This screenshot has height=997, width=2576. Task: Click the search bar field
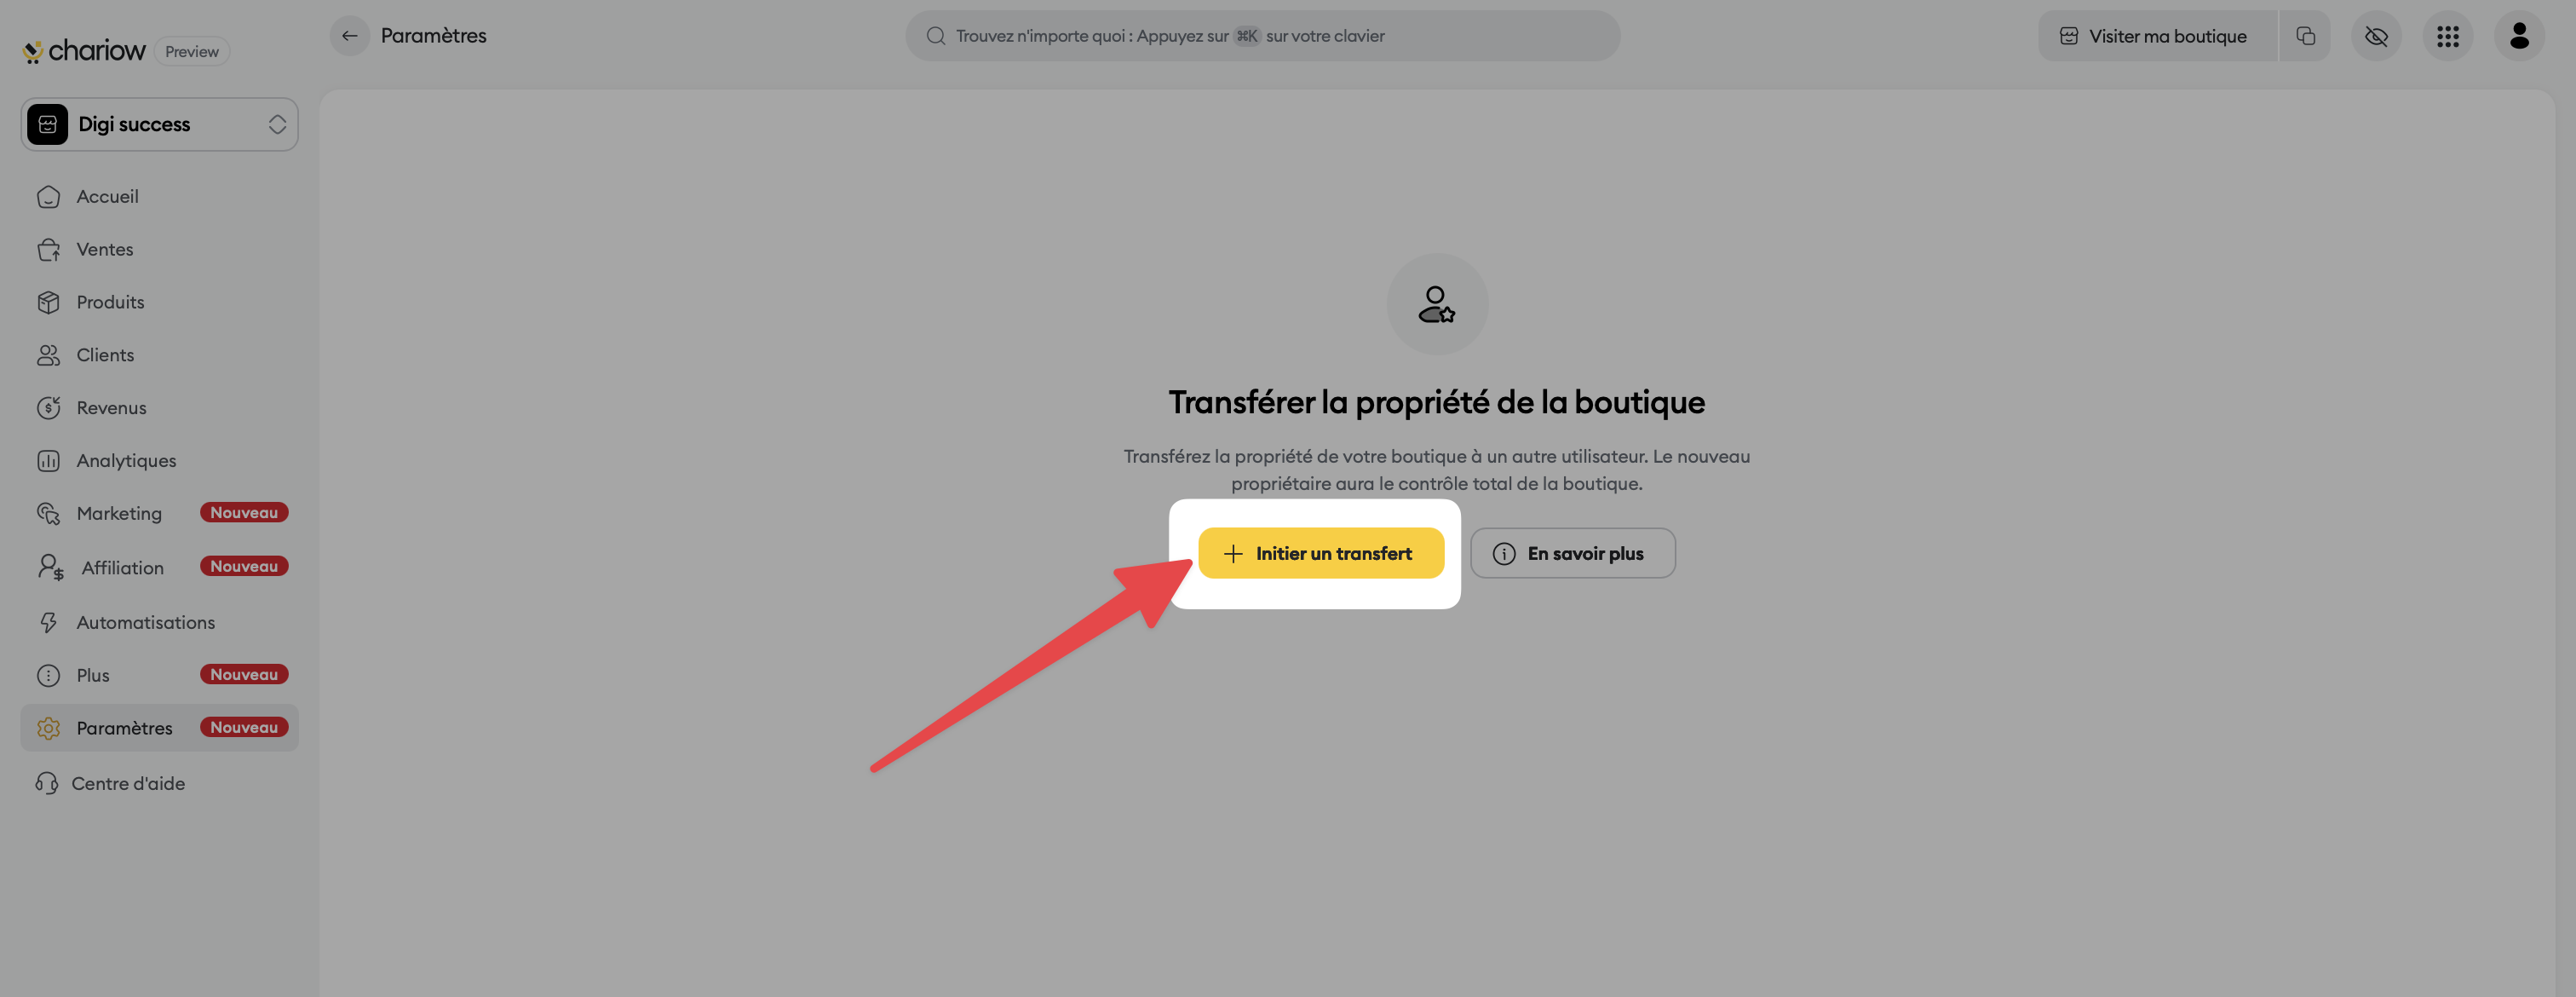pos(1262,36)
